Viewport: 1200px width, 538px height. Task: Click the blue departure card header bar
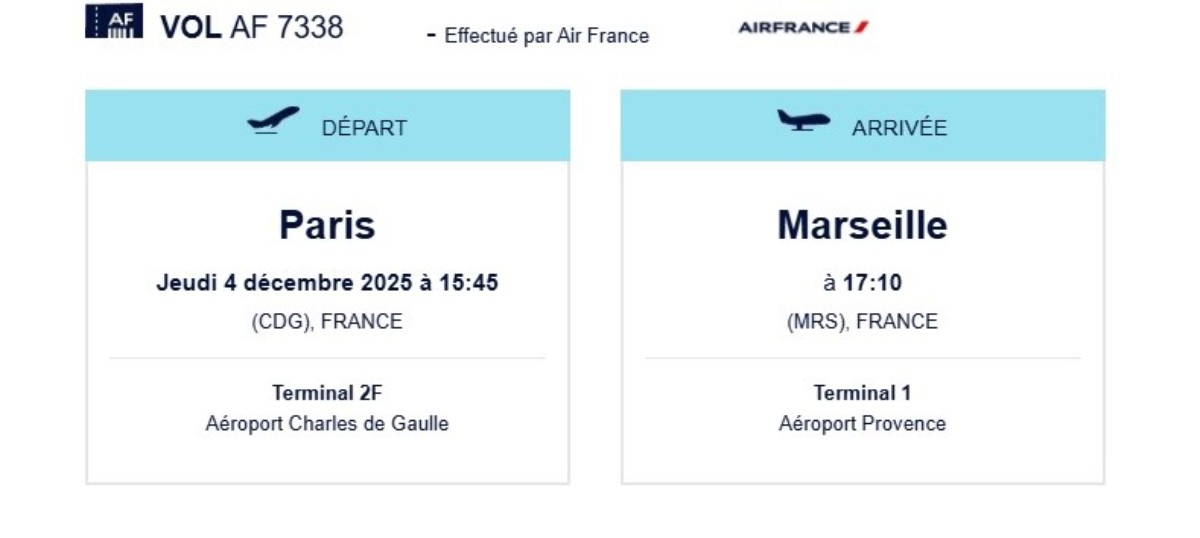click(x=327, y=126)
